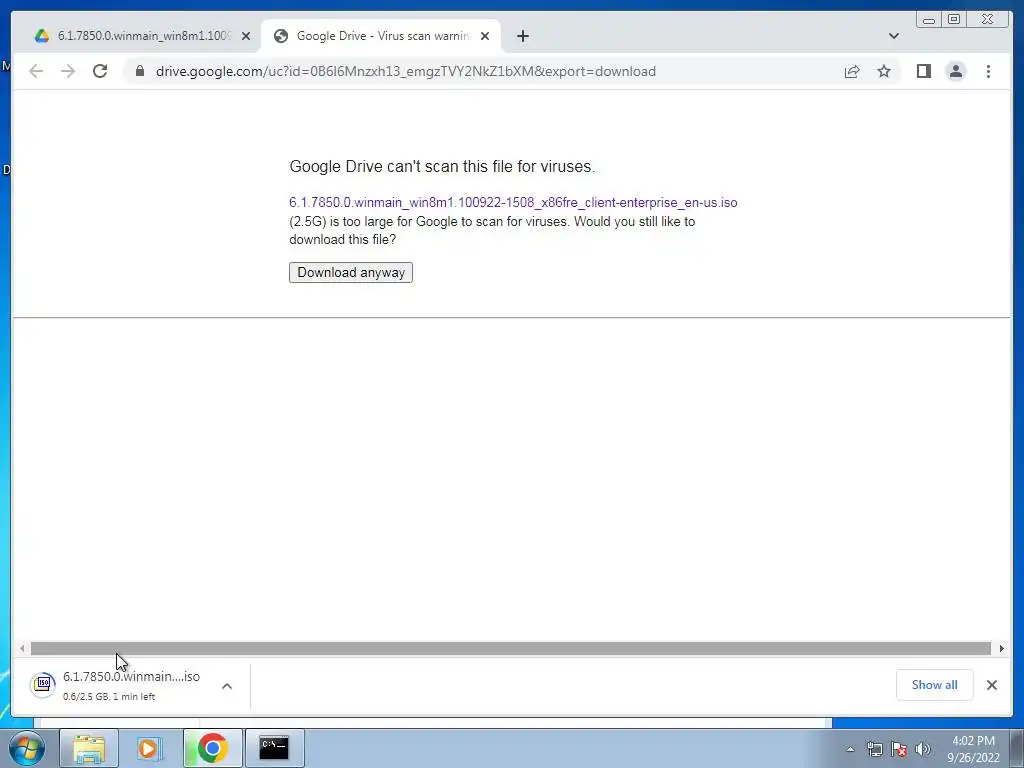The image size is (1024, 768).
Task: Bookmark this tab with star
Action: (884, 71)
